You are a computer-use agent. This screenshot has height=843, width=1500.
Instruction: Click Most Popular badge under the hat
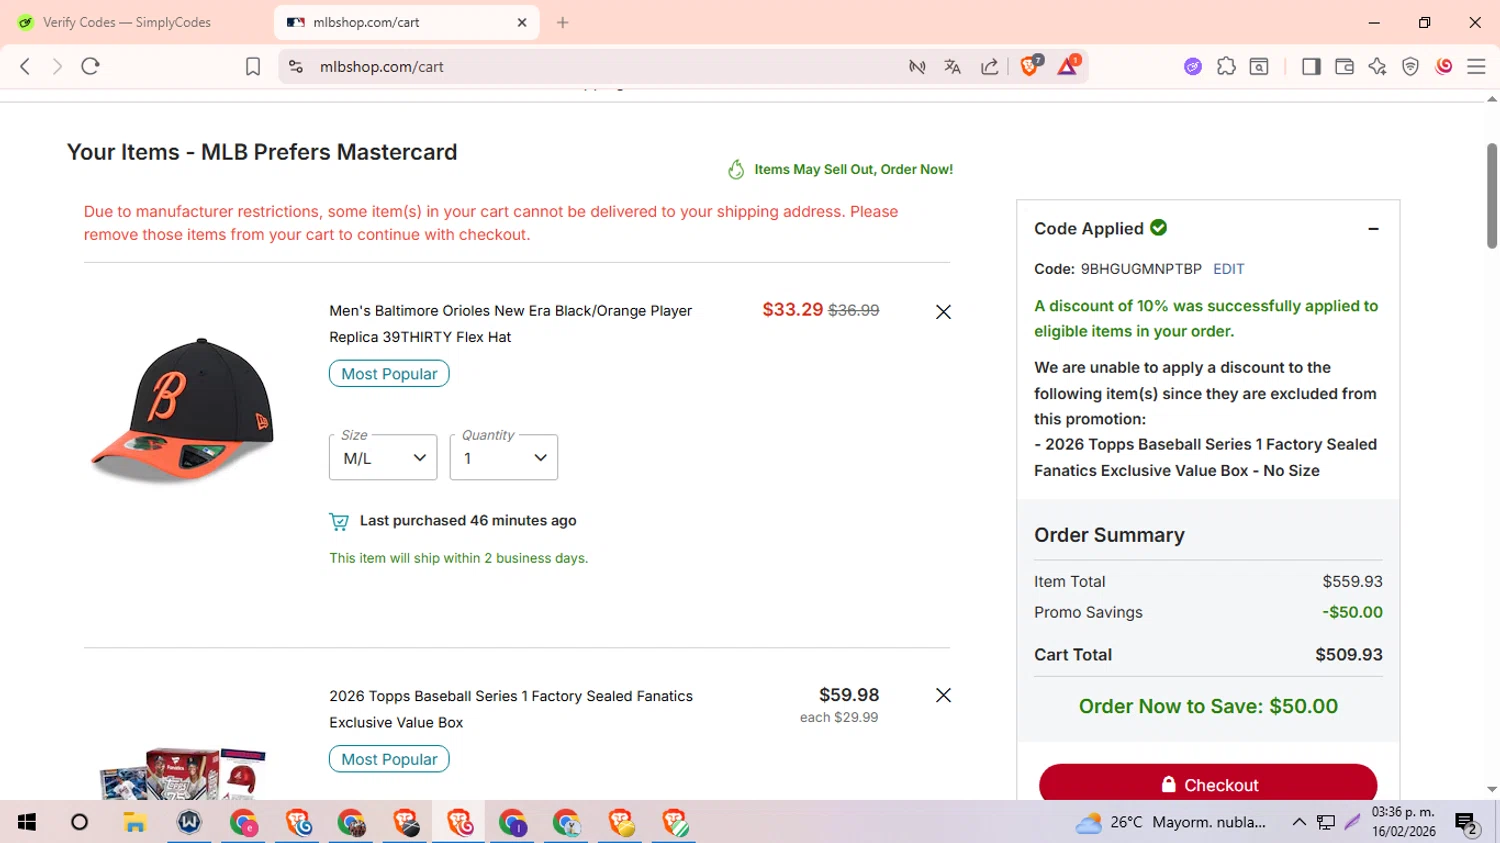coord(389,374)
